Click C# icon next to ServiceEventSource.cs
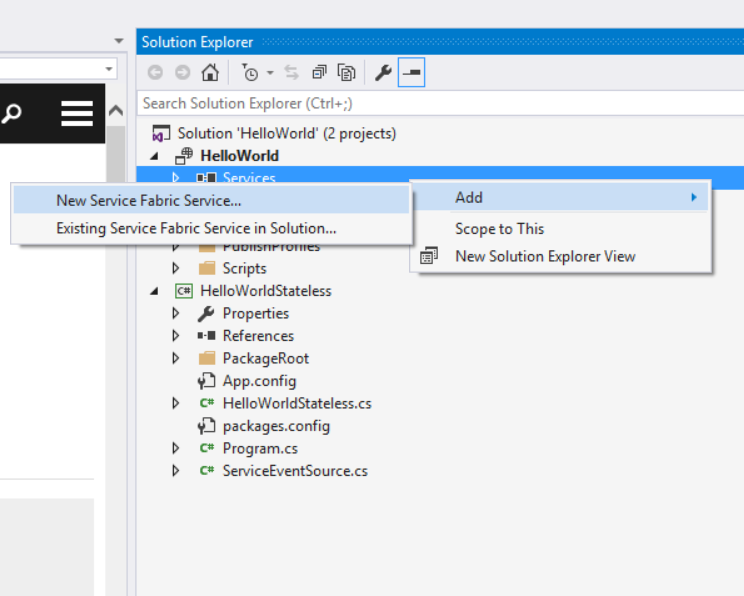The width and height of the screenshot is (744, 596). (207, 471)
